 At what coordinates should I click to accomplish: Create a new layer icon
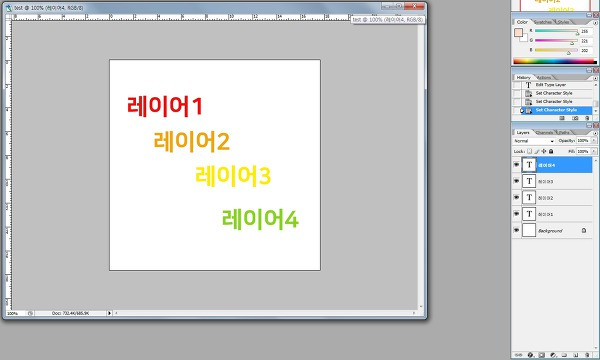point(576,355)
